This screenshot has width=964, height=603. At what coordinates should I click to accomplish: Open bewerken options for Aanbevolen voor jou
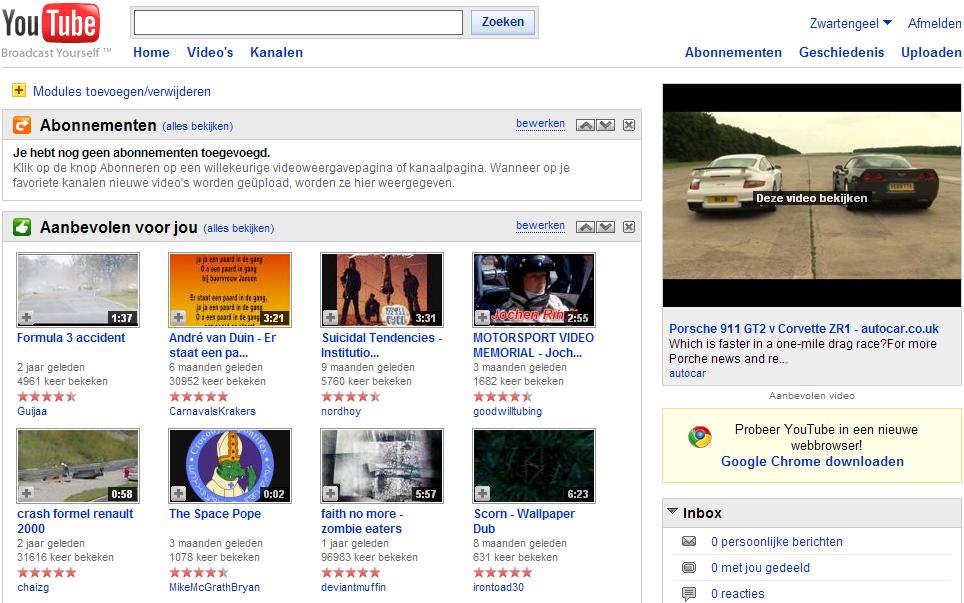540,226
